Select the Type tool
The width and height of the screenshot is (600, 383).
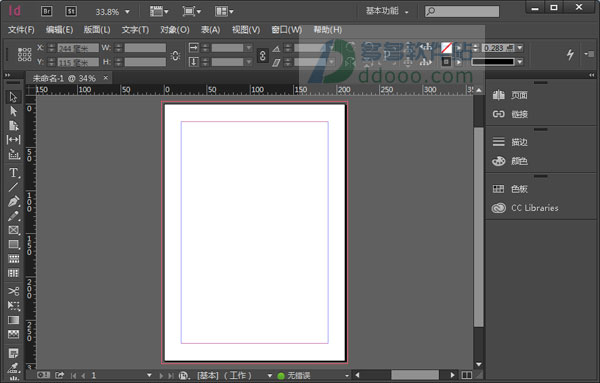(x=13, y=173)
